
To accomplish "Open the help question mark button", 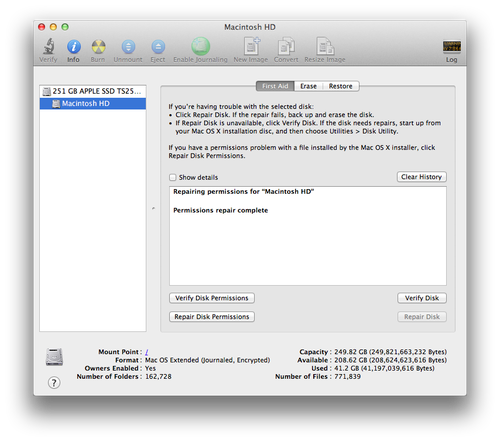I will pos(54,382).
